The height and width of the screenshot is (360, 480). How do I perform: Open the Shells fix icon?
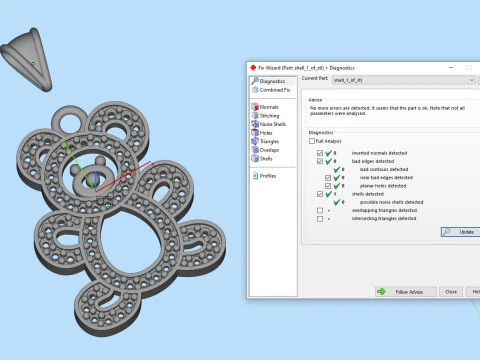coord(255,159)
